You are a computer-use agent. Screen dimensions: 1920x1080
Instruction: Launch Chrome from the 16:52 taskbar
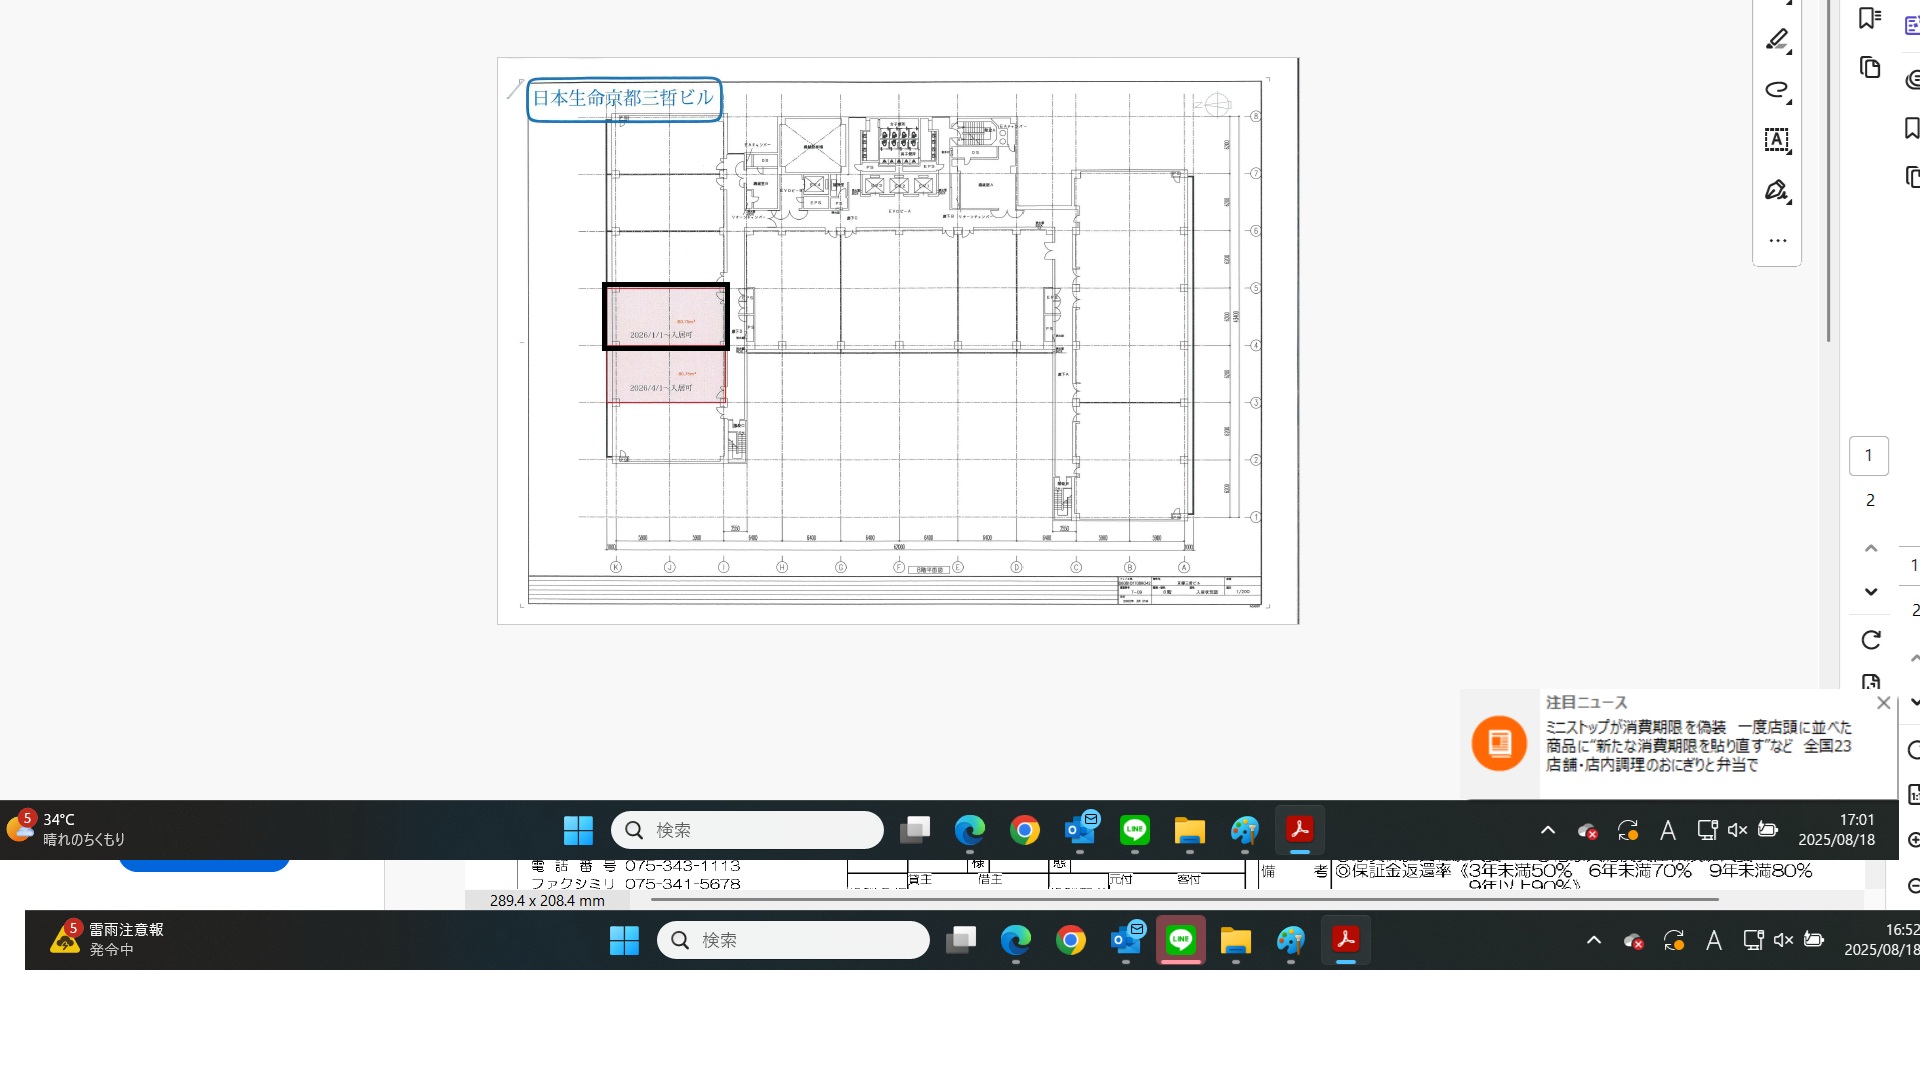coord(1071,940)
